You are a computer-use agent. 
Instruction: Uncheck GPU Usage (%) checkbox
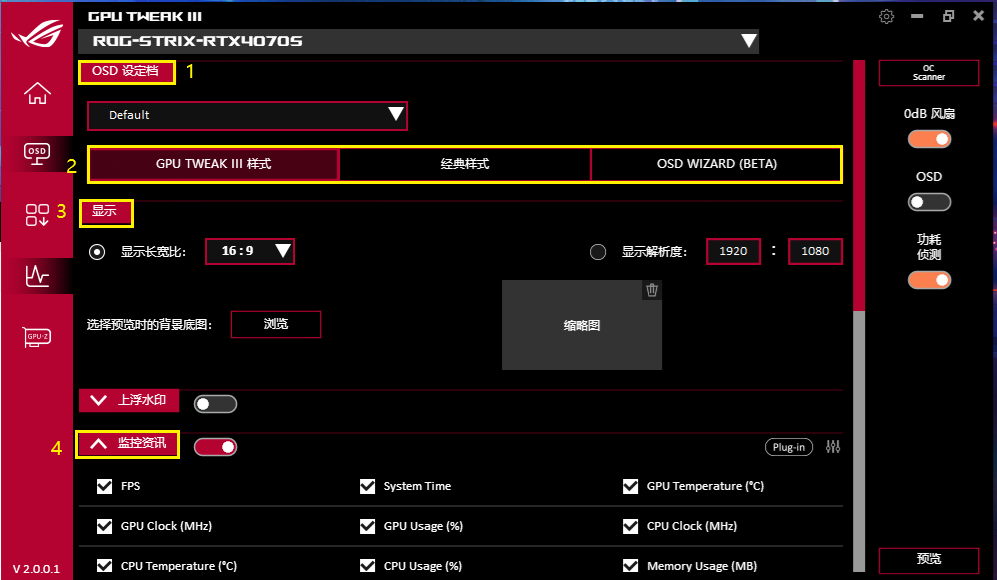[x=368, y=527]
